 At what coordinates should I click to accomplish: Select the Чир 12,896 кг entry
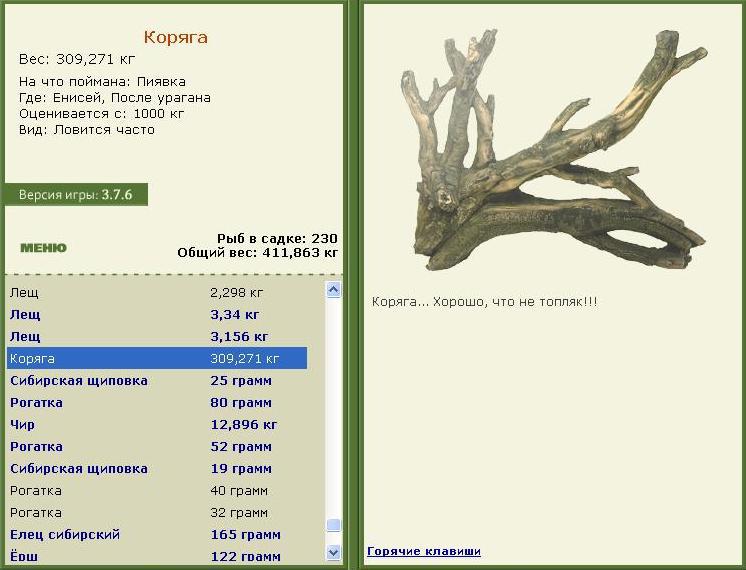(x=157, y=424)
